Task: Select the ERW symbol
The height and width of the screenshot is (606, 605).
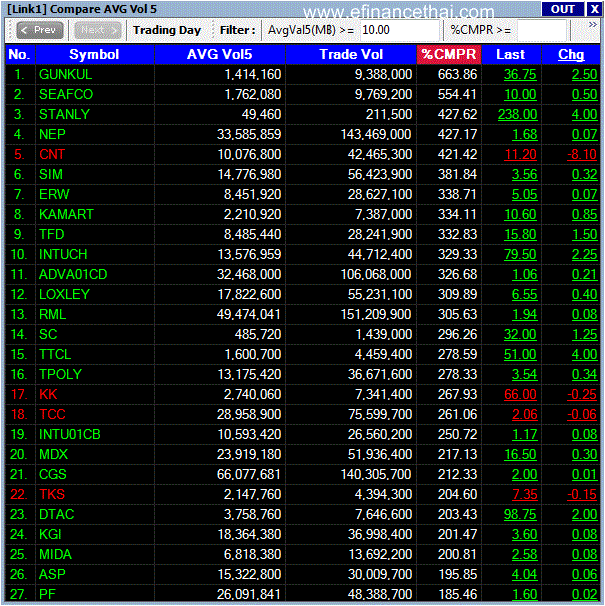Action: [54, 194]
